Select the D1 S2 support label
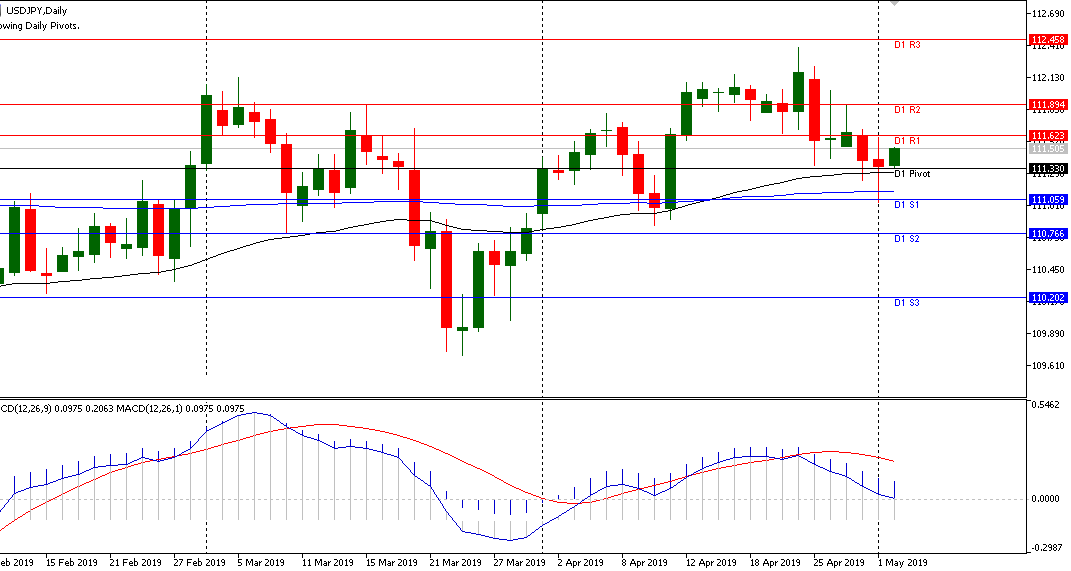This screenshot has height=571, width=1071. (907, 239)
